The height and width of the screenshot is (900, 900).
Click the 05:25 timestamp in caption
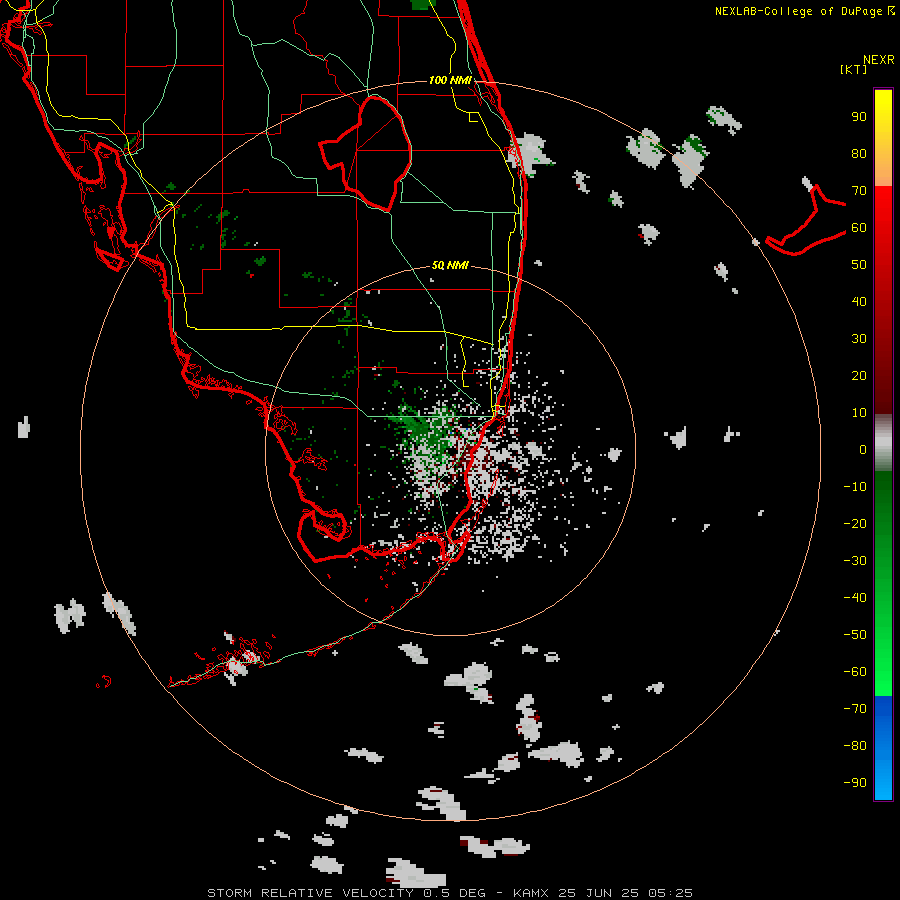[670, 893]
